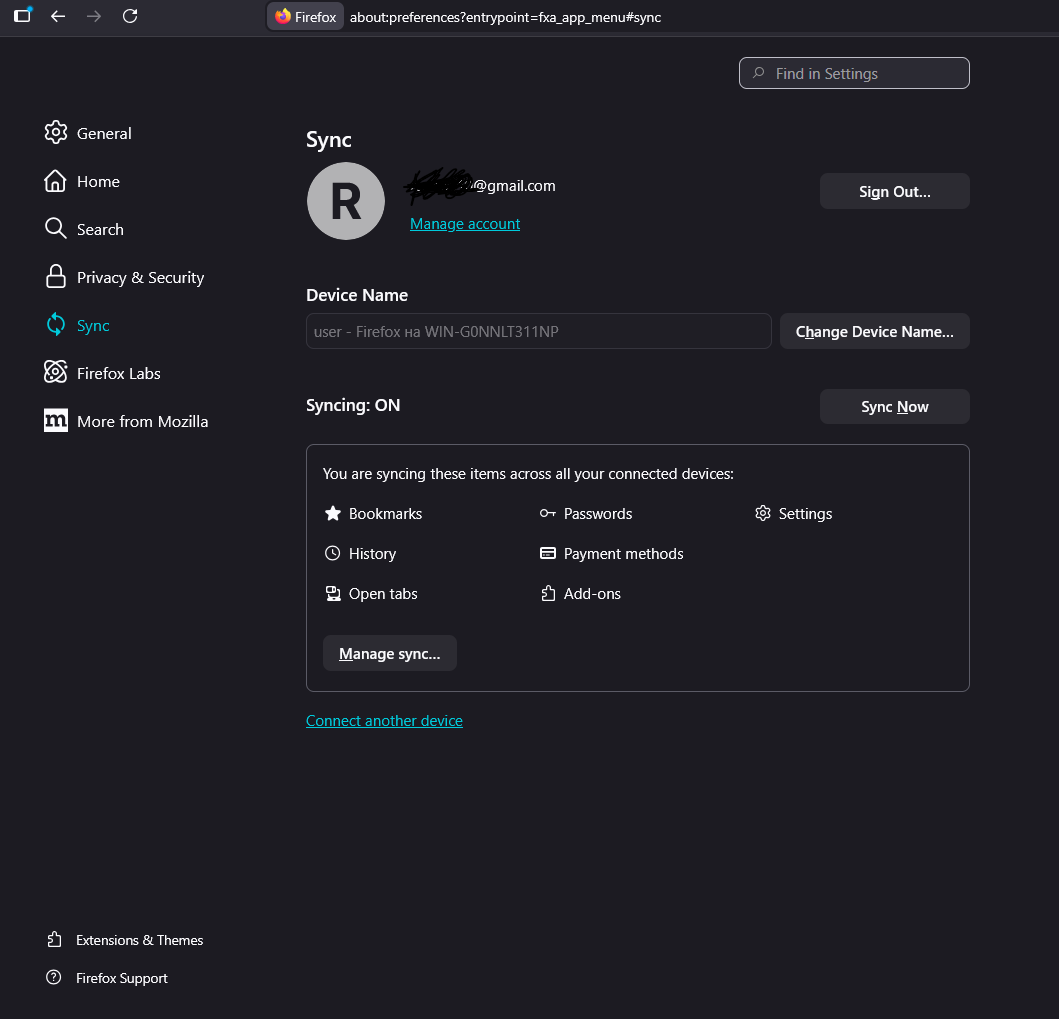
Task: Open Extensions & Themes from the sidebar
Action: tap(138, 940)
